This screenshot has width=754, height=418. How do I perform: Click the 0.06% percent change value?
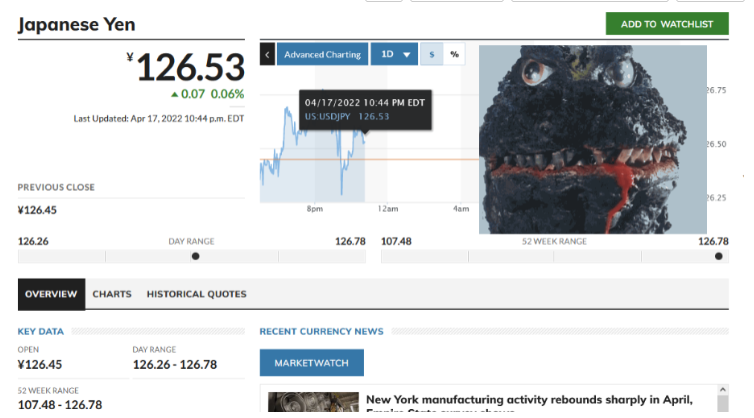227,94
